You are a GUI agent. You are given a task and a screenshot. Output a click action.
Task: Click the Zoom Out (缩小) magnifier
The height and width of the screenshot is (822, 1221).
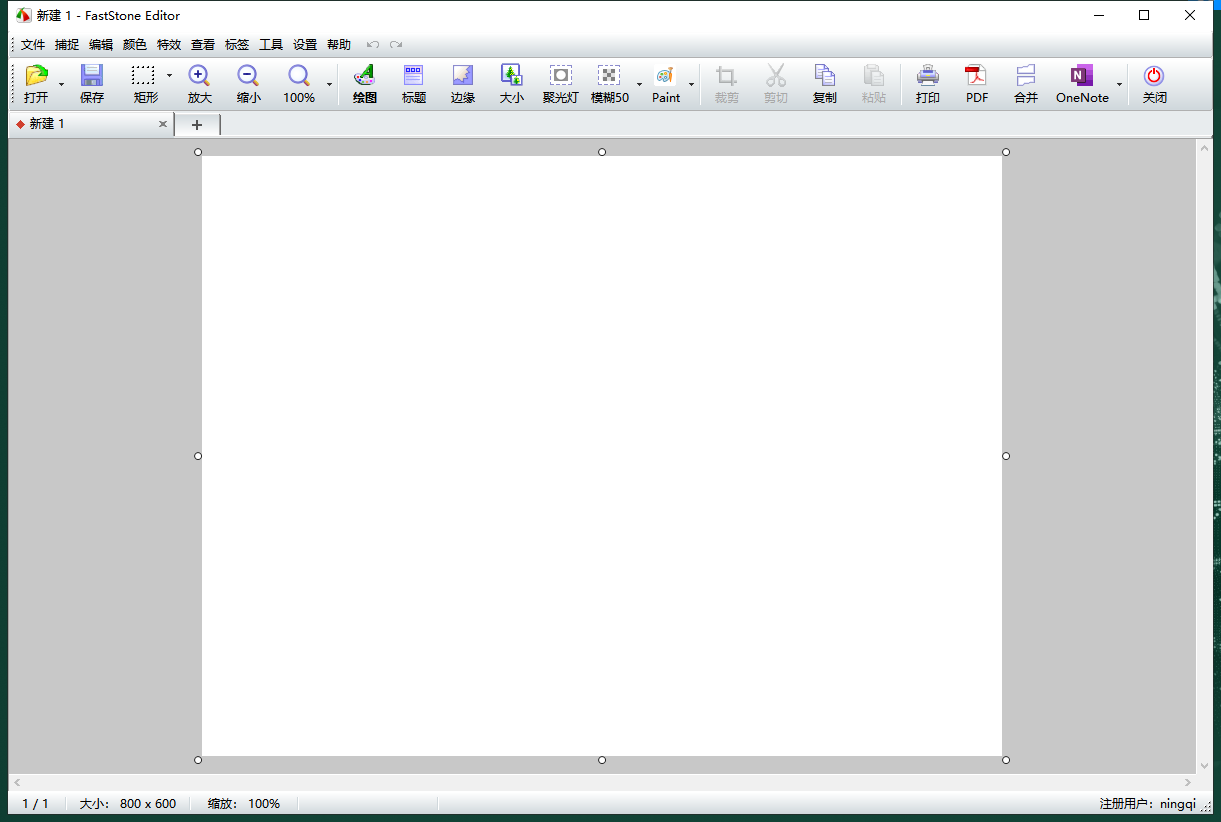click(249, 83)
